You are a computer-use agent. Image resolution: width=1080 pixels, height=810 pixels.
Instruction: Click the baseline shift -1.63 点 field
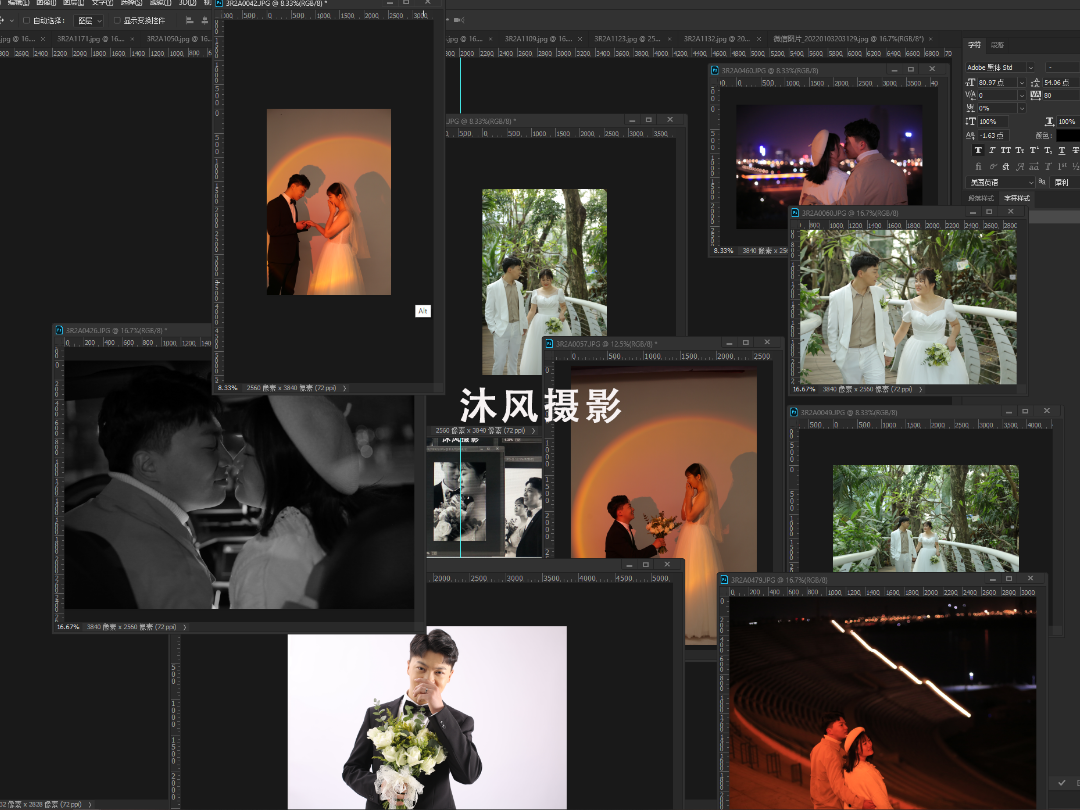[993, 136]
